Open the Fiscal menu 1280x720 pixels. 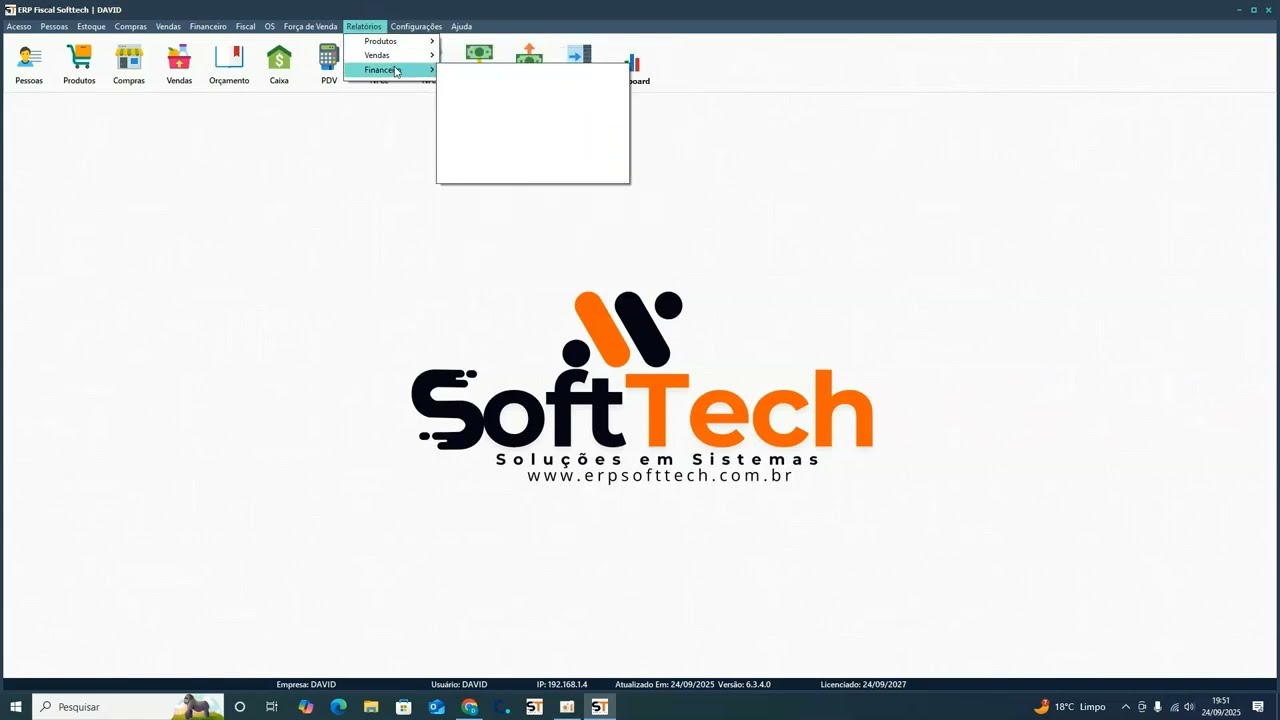[x=245, y=27]
